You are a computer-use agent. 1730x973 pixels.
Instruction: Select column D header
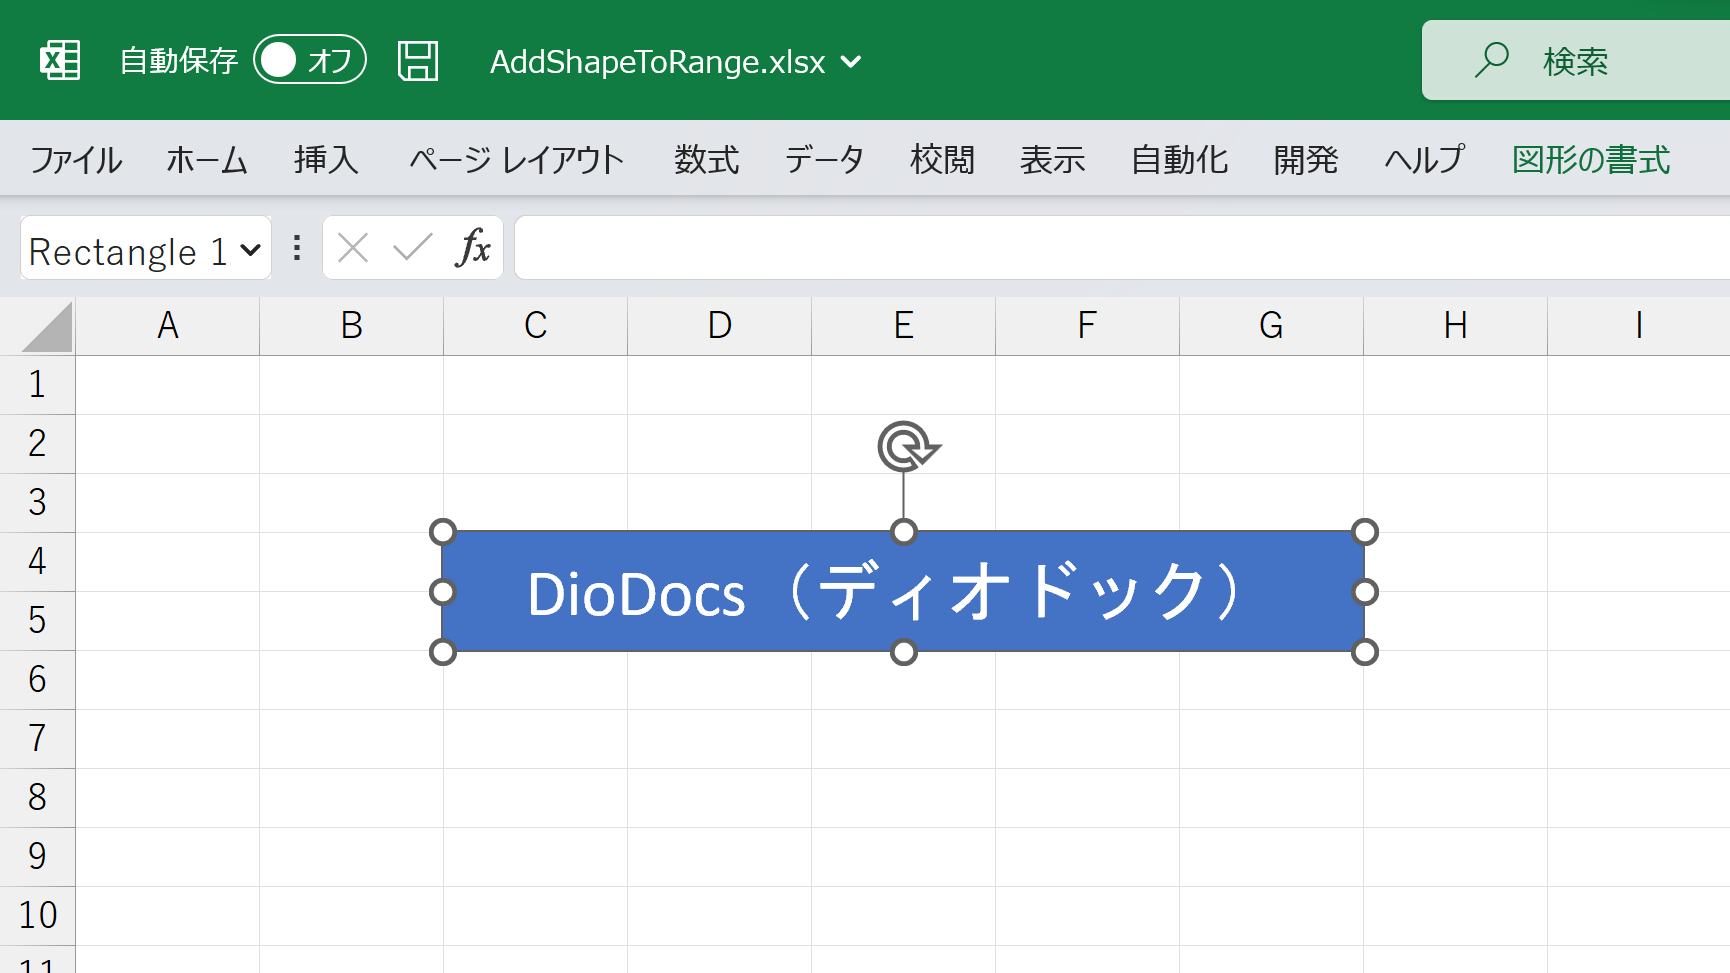(x=720, y=326)
